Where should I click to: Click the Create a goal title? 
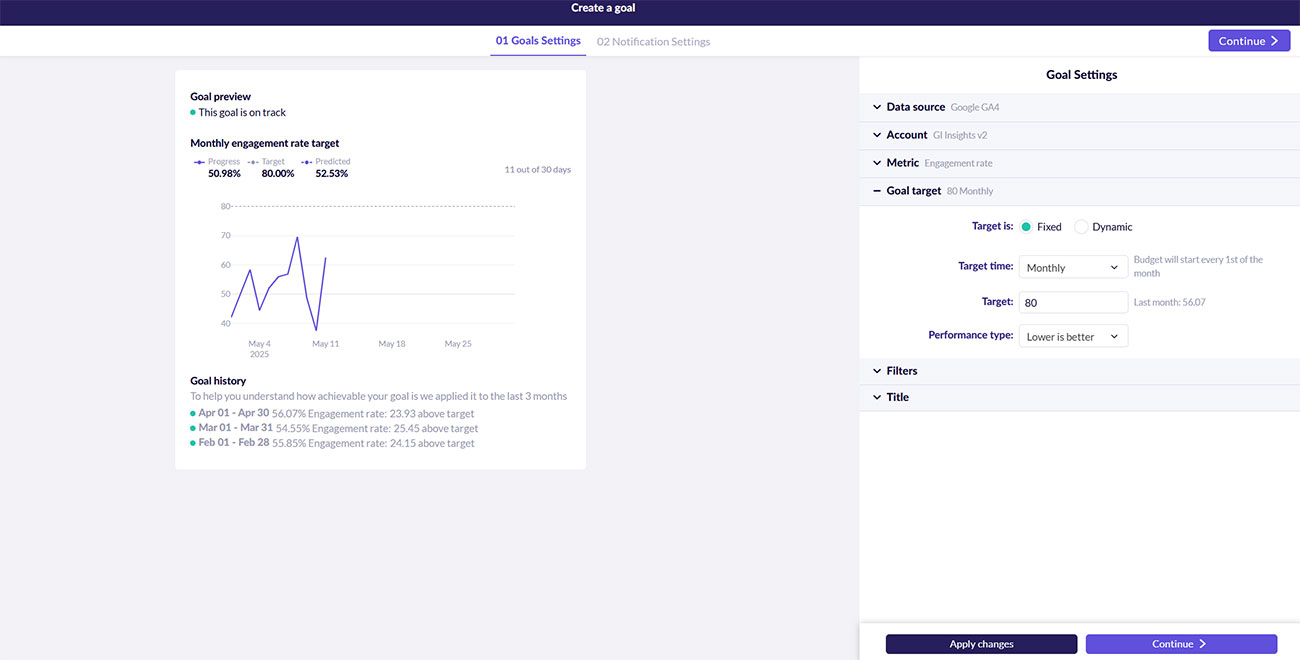pos(603,8)
